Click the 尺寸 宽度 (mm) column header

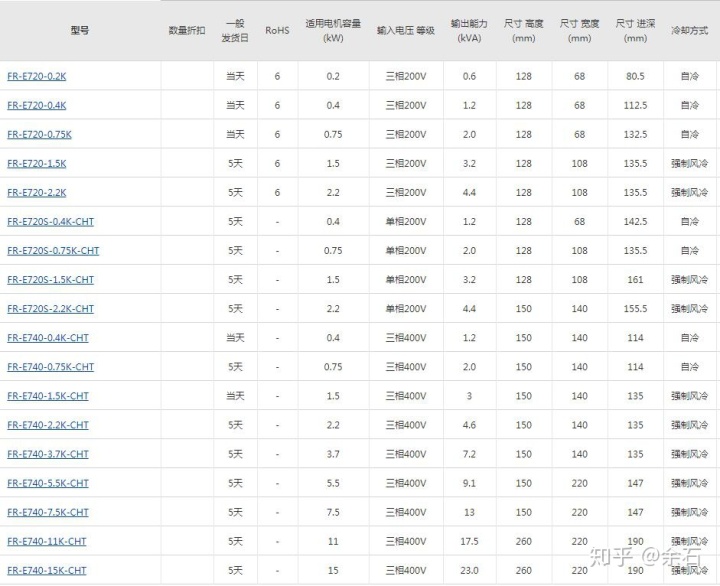point(579,31)
